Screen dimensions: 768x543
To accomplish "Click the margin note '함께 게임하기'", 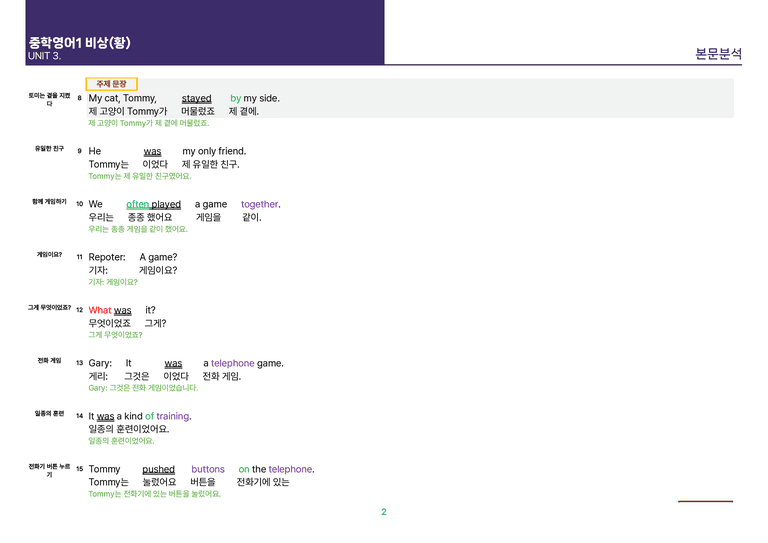I will (49, 201).
